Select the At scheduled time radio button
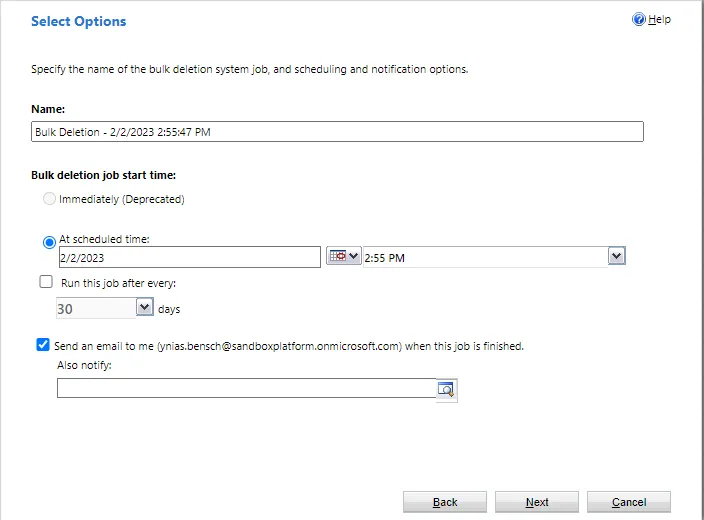 [49, 242]
